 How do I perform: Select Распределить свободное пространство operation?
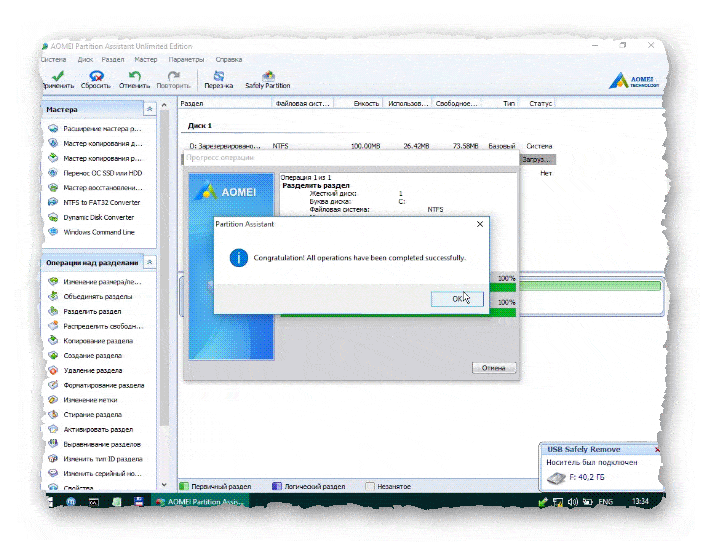click(x=96, y=326)
